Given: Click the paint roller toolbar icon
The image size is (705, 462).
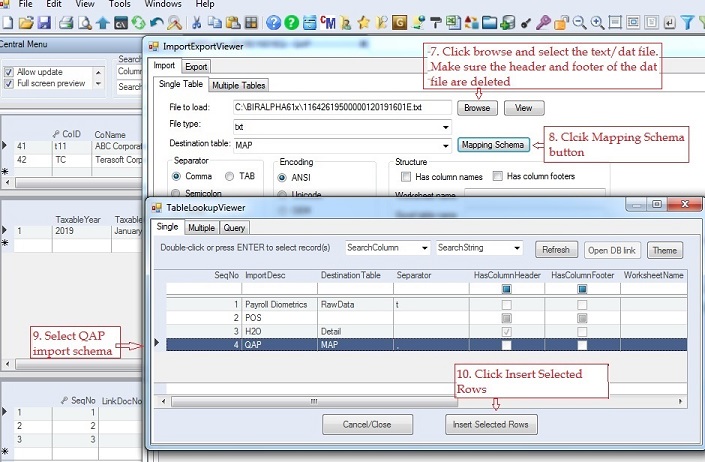Looking at the screenshot, I should pos(435,22).
